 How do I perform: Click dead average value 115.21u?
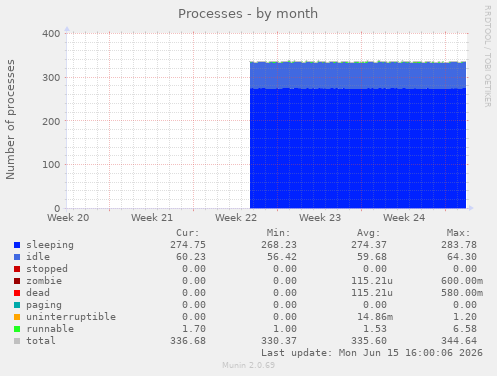coord(372,293)
